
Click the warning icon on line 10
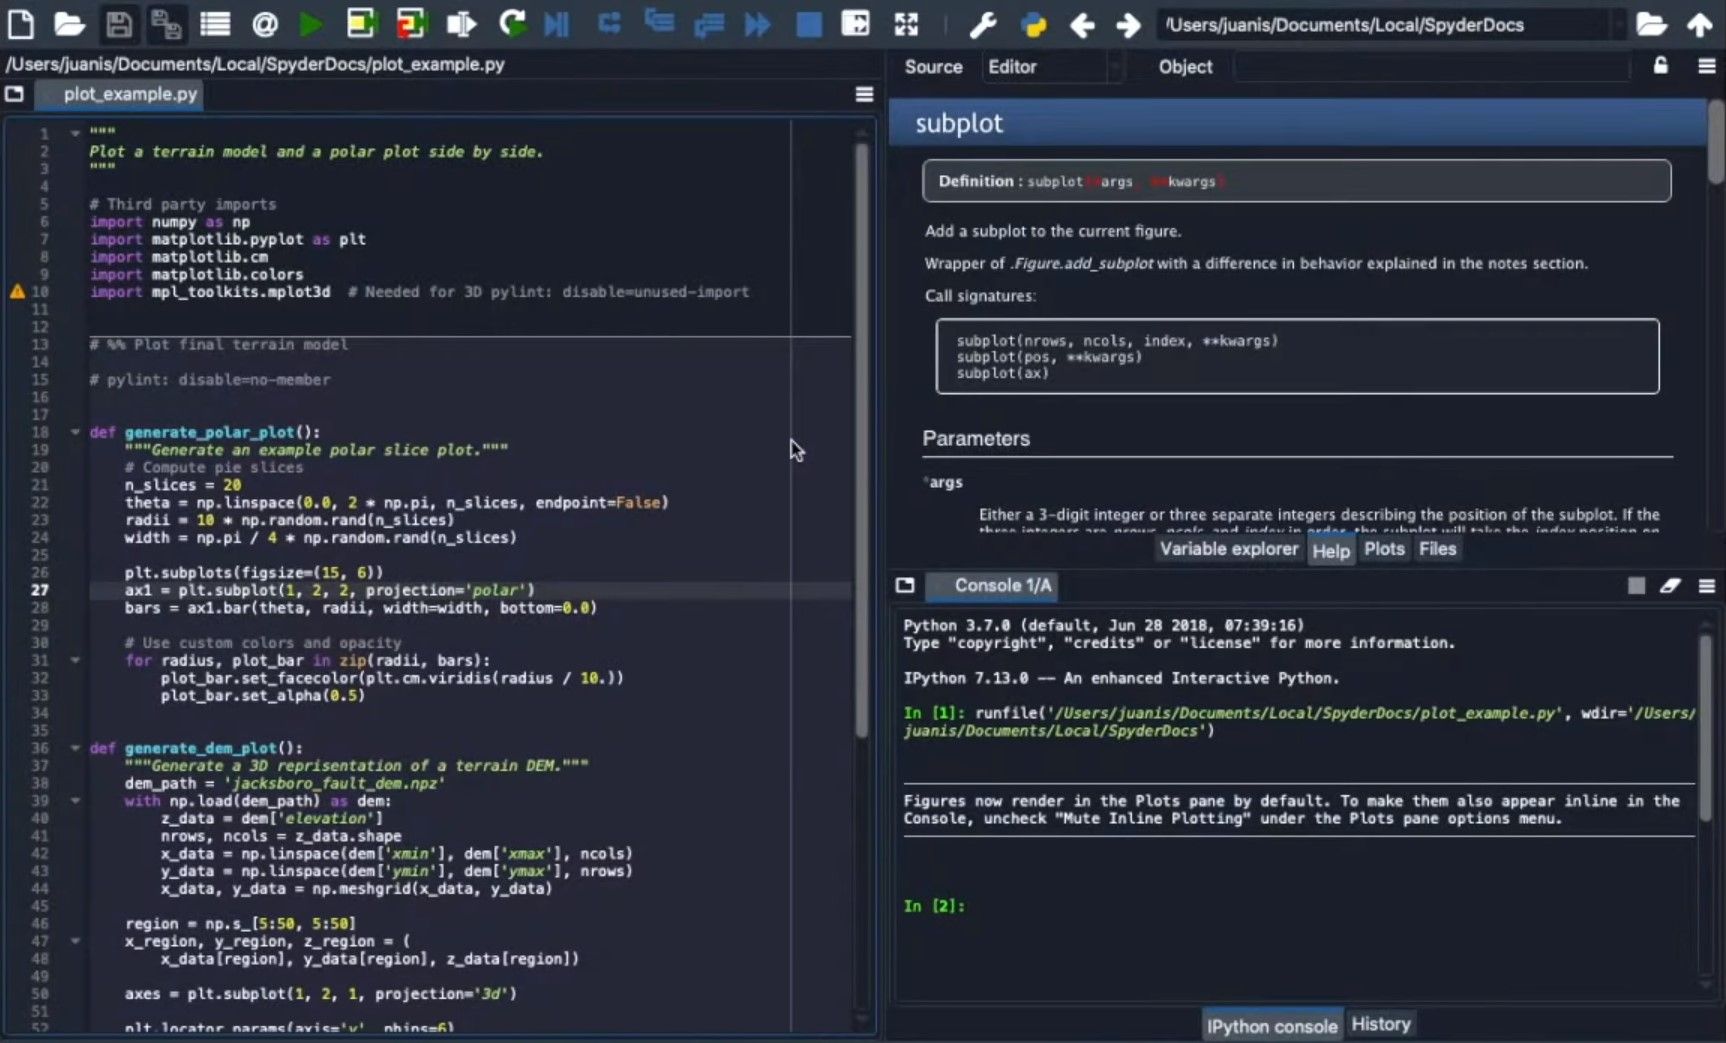tap(17, 292)
